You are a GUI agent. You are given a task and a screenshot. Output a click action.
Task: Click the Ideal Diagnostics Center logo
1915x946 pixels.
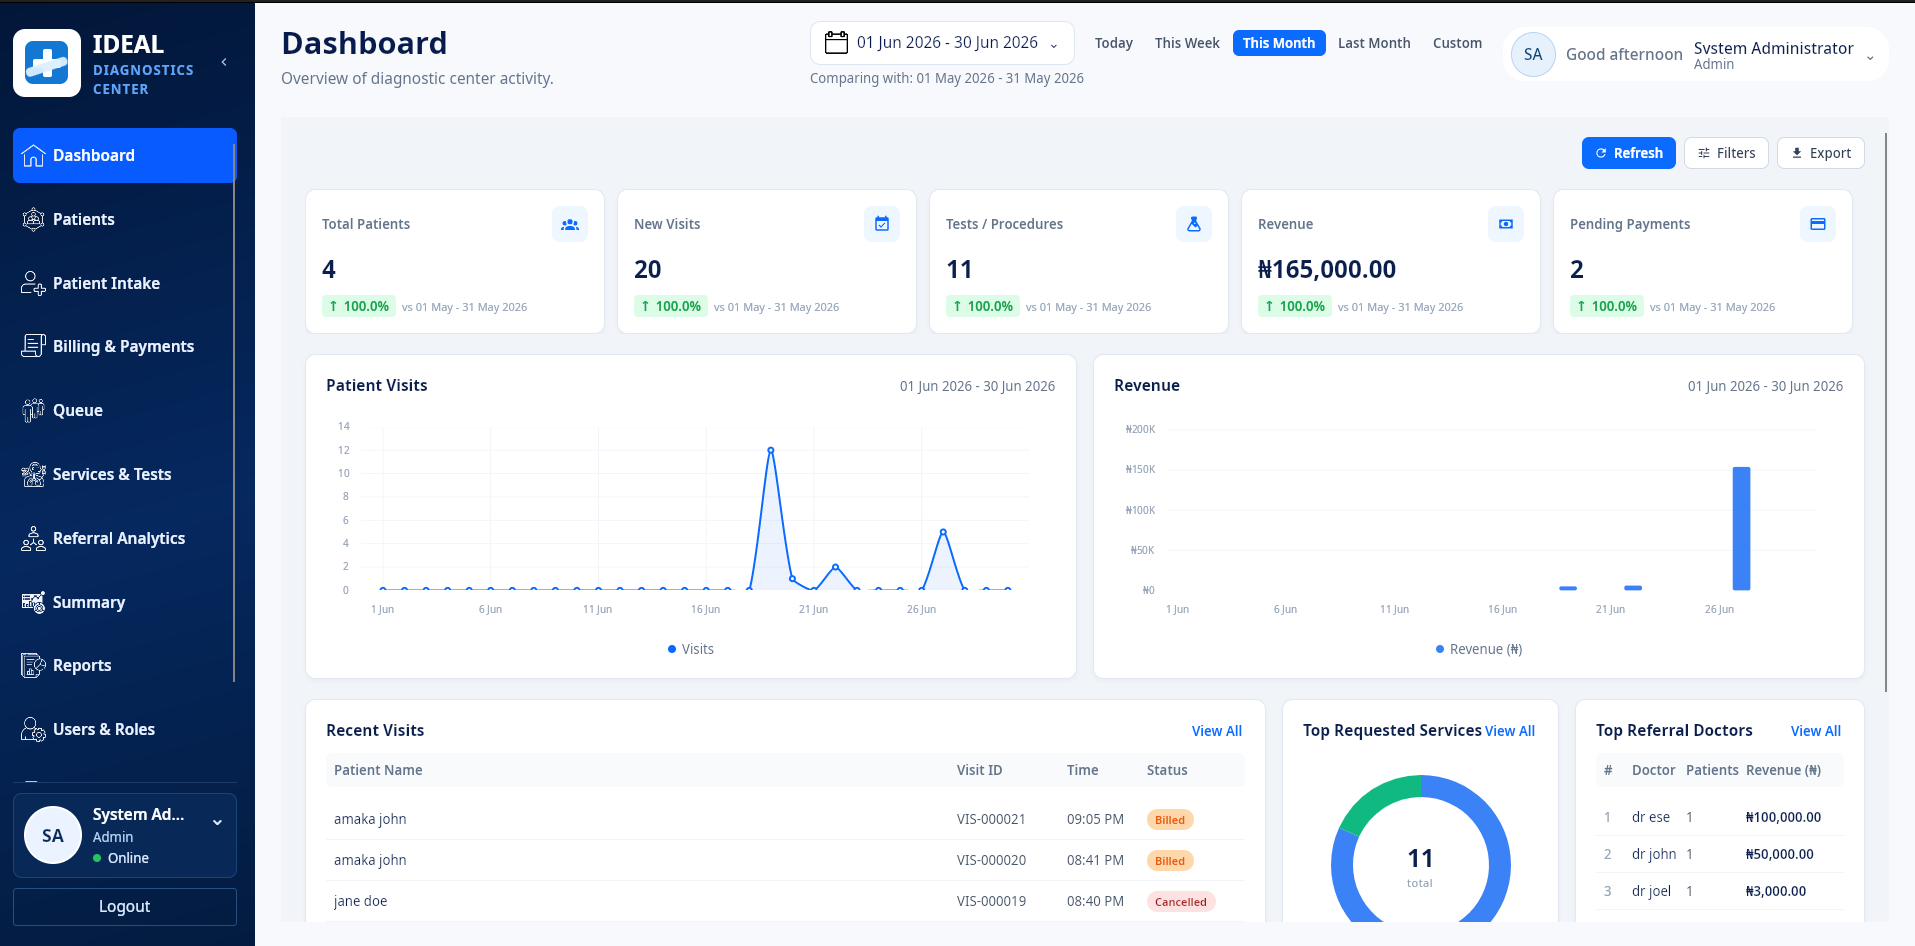tap(47, 63)
